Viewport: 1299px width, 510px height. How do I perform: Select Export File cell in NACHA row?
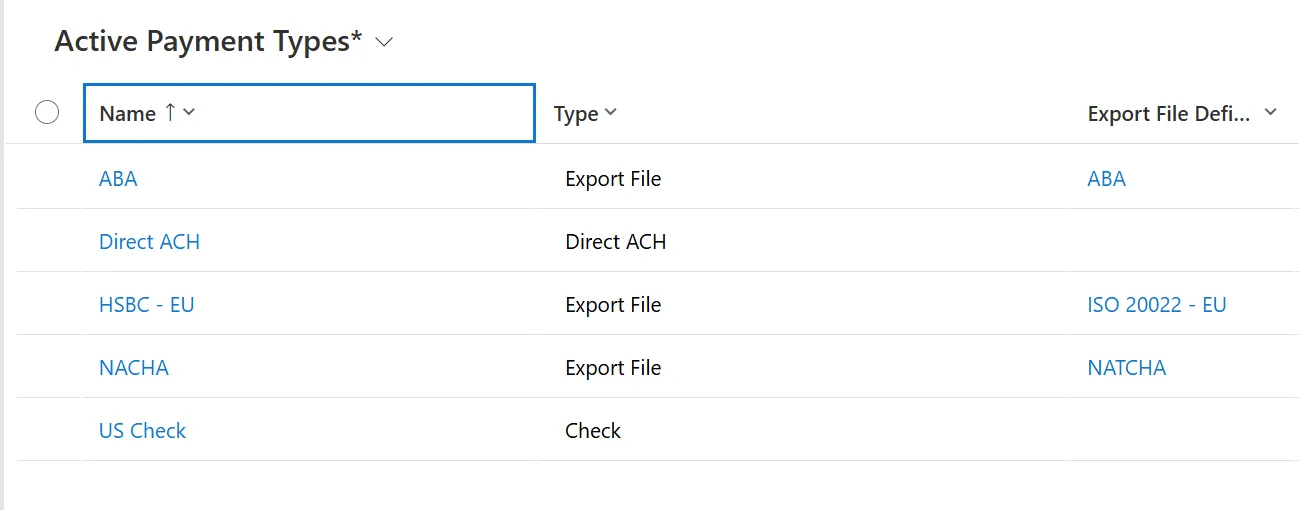[x=613, y=368]
